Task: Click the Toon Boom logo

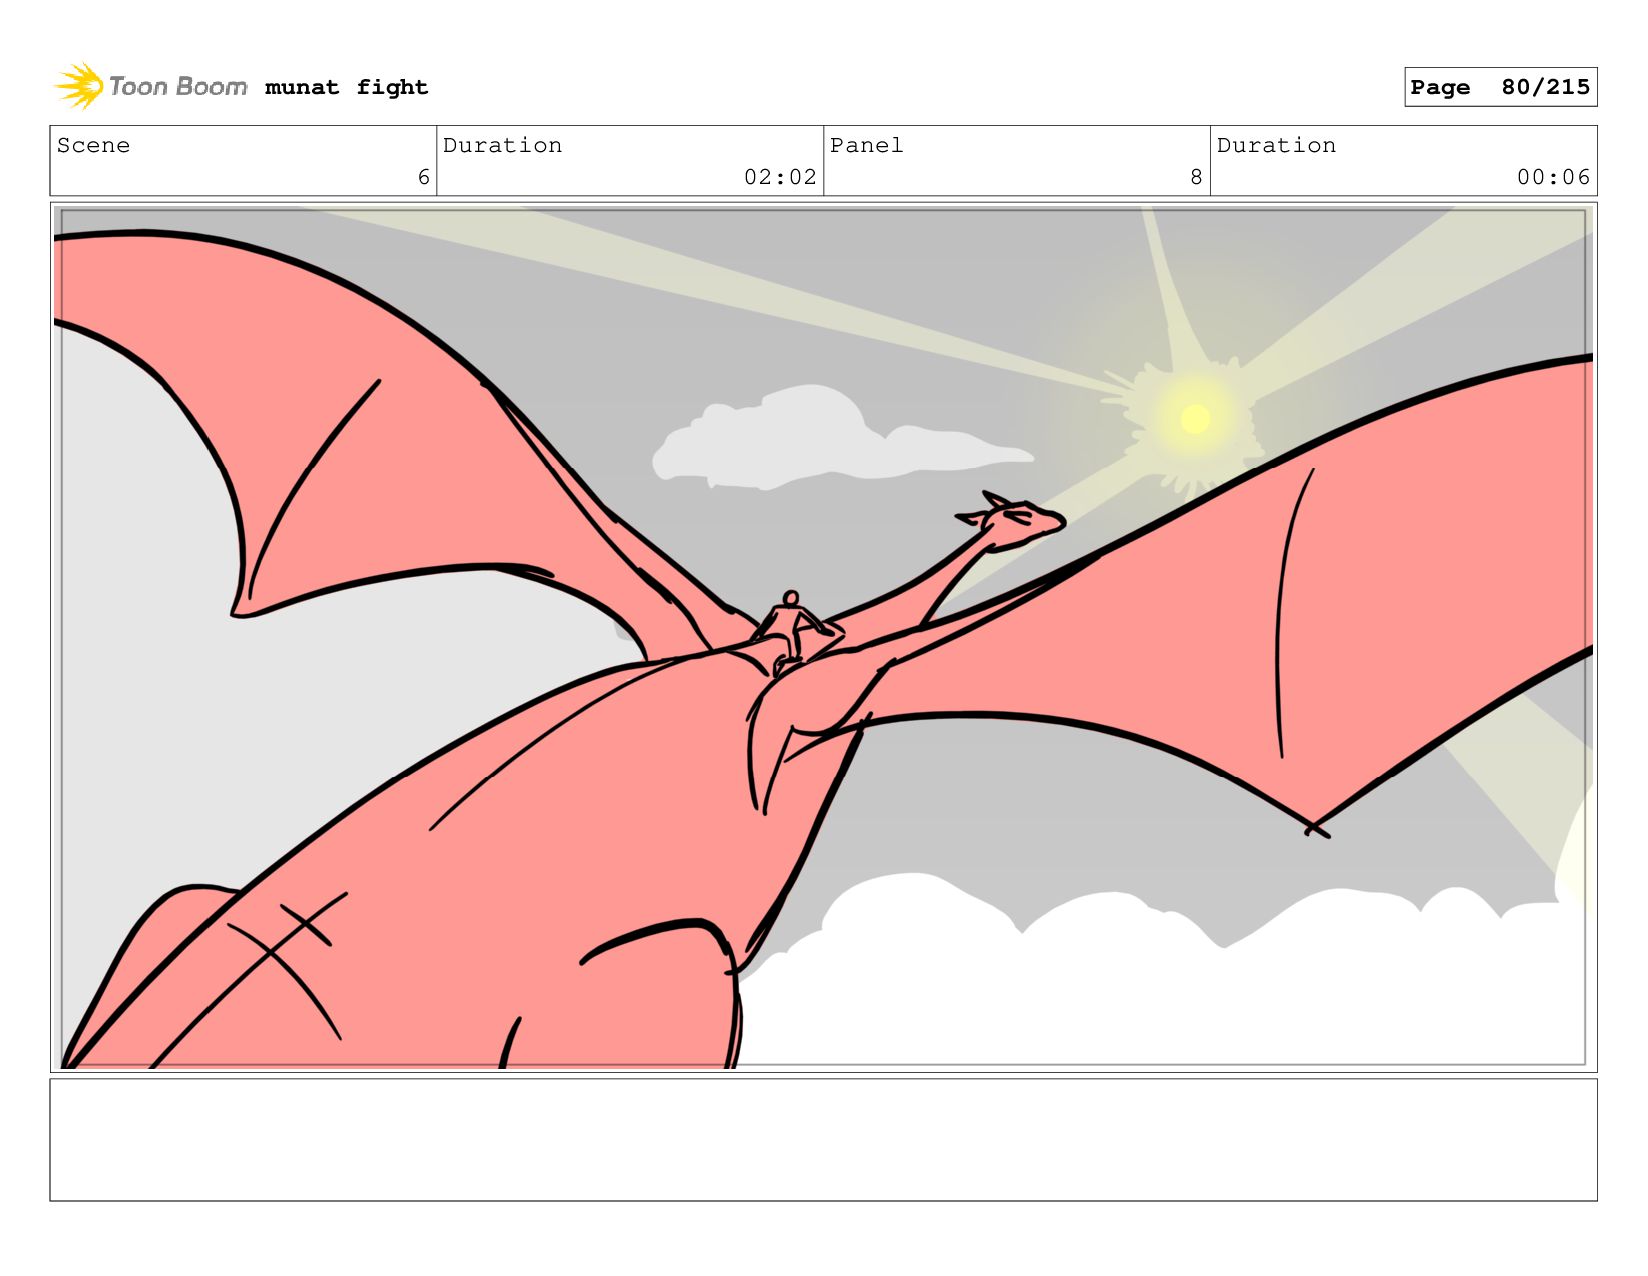Action: pyautogui.click(x=150, y=87)
